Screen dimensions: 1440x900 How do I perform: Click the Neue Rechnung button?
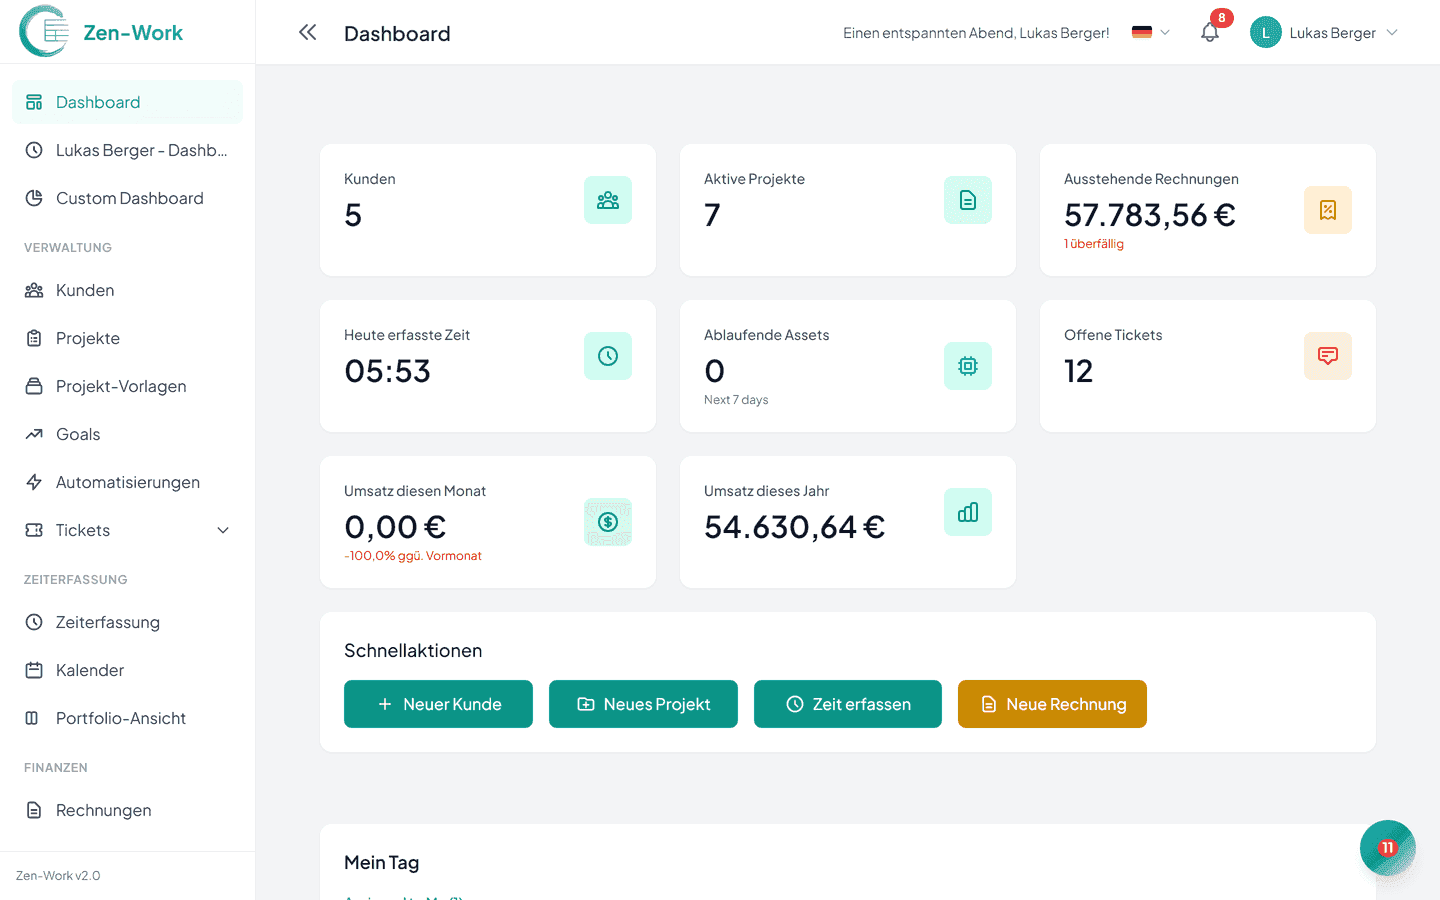(1052, 704)
